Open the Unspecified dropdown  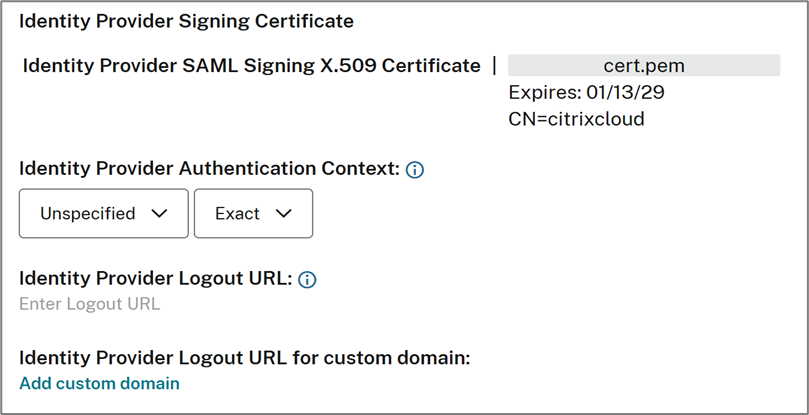pos(103,213)
